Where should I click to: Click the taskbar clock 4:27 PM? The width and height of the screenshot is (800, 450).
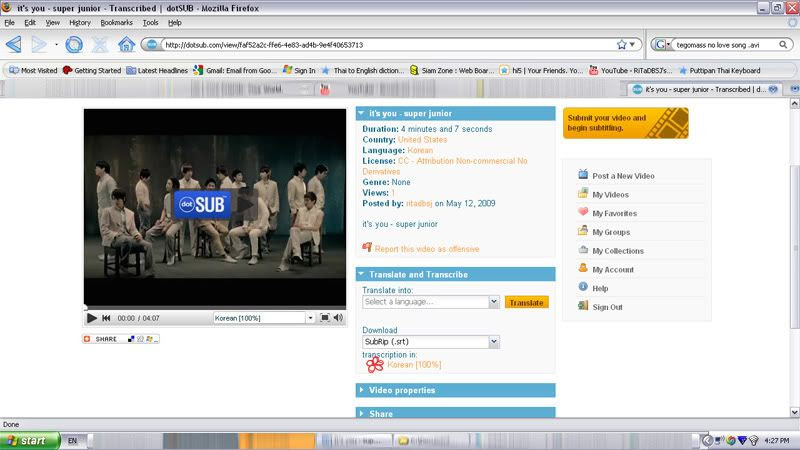tap(777, 440)
